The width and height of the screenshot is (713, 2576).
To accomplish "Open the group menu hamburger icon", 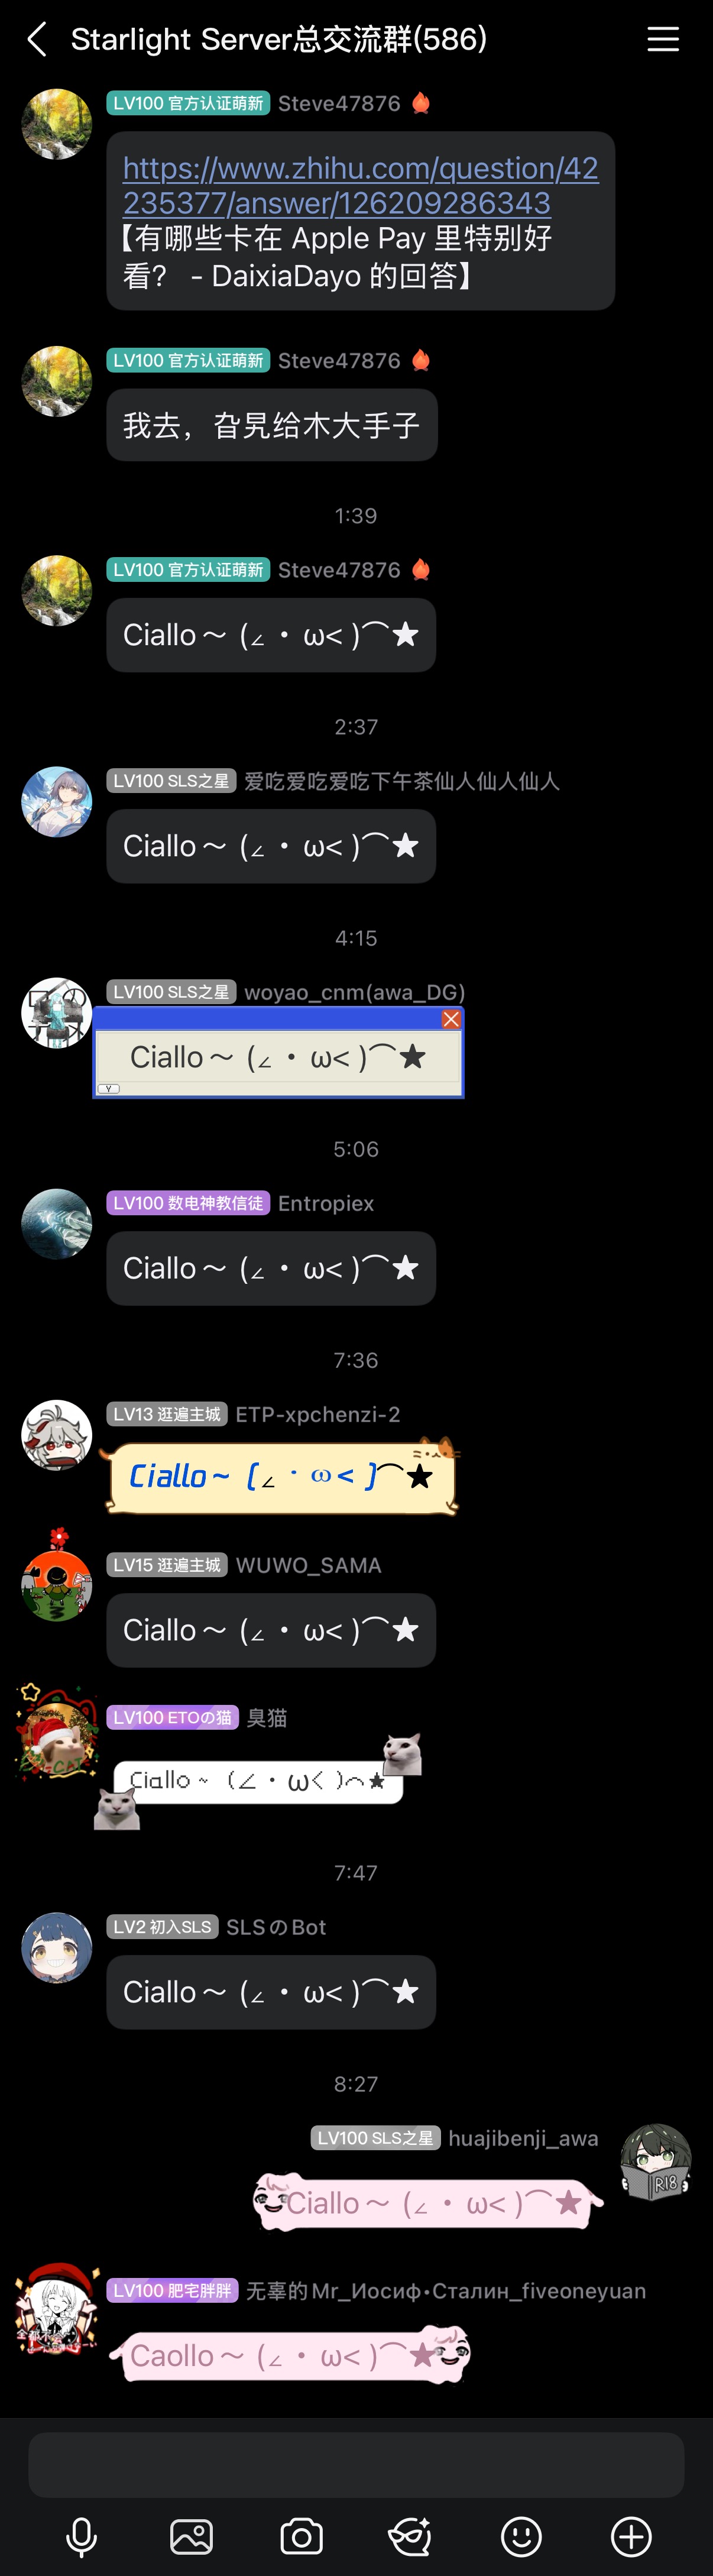I will [x=663, y=40].
